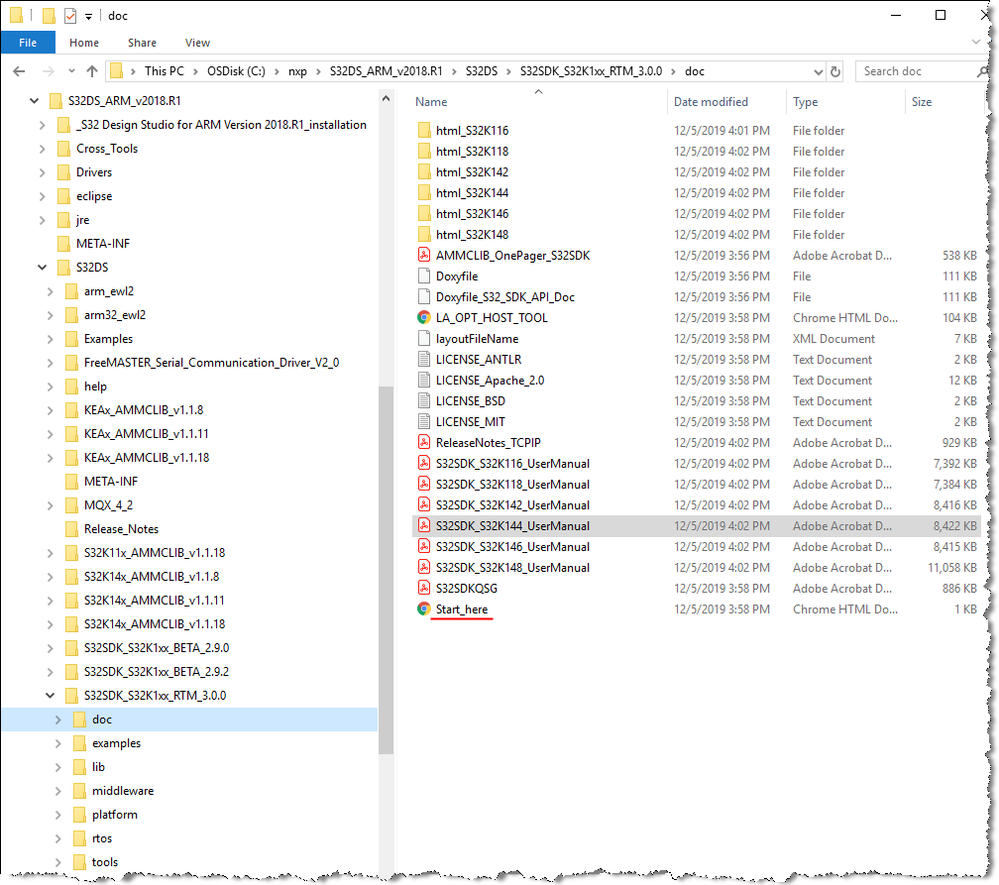999x885 pixels.
Task: Select the AMMCLIB_OnePager_S32SDK PDF icon
Action: pos(424,255)
